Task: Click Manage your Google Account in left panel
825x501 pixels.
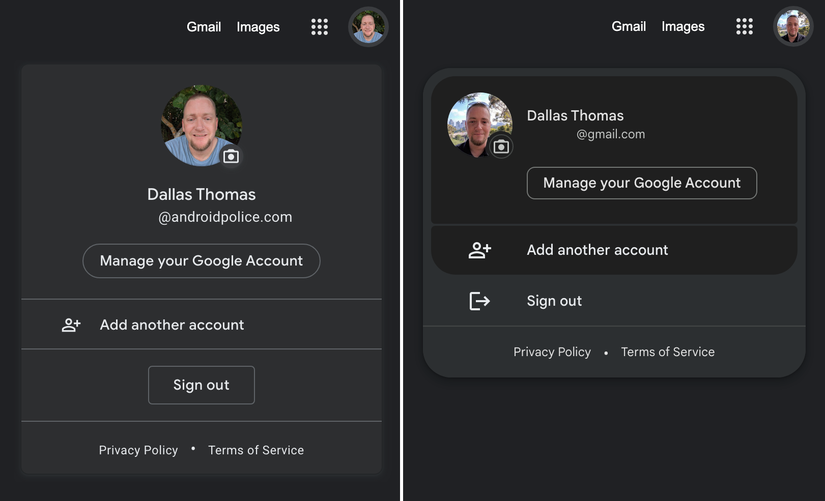Action: point(202,260)
